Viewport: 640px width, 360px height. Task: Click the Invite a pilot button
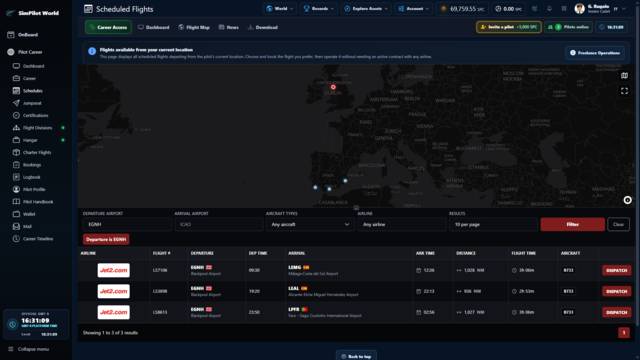click(509, 27)
